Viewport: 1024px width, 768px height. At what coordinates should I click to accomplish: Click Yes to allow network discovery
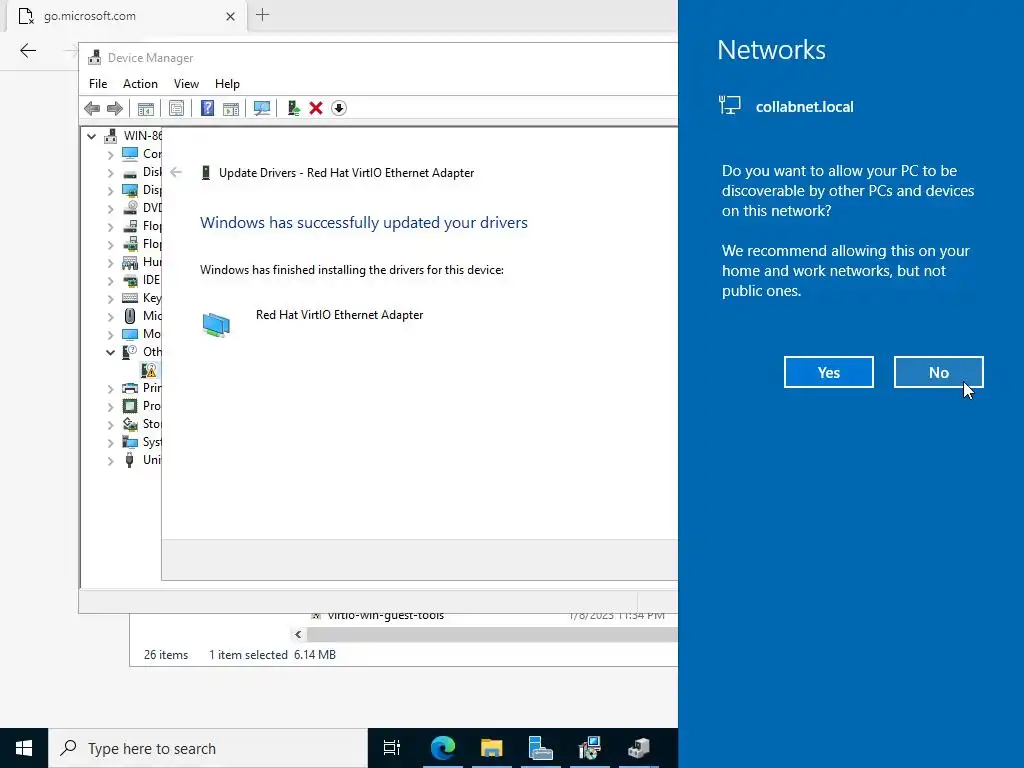pyautogui.click(x=829, y=372)
